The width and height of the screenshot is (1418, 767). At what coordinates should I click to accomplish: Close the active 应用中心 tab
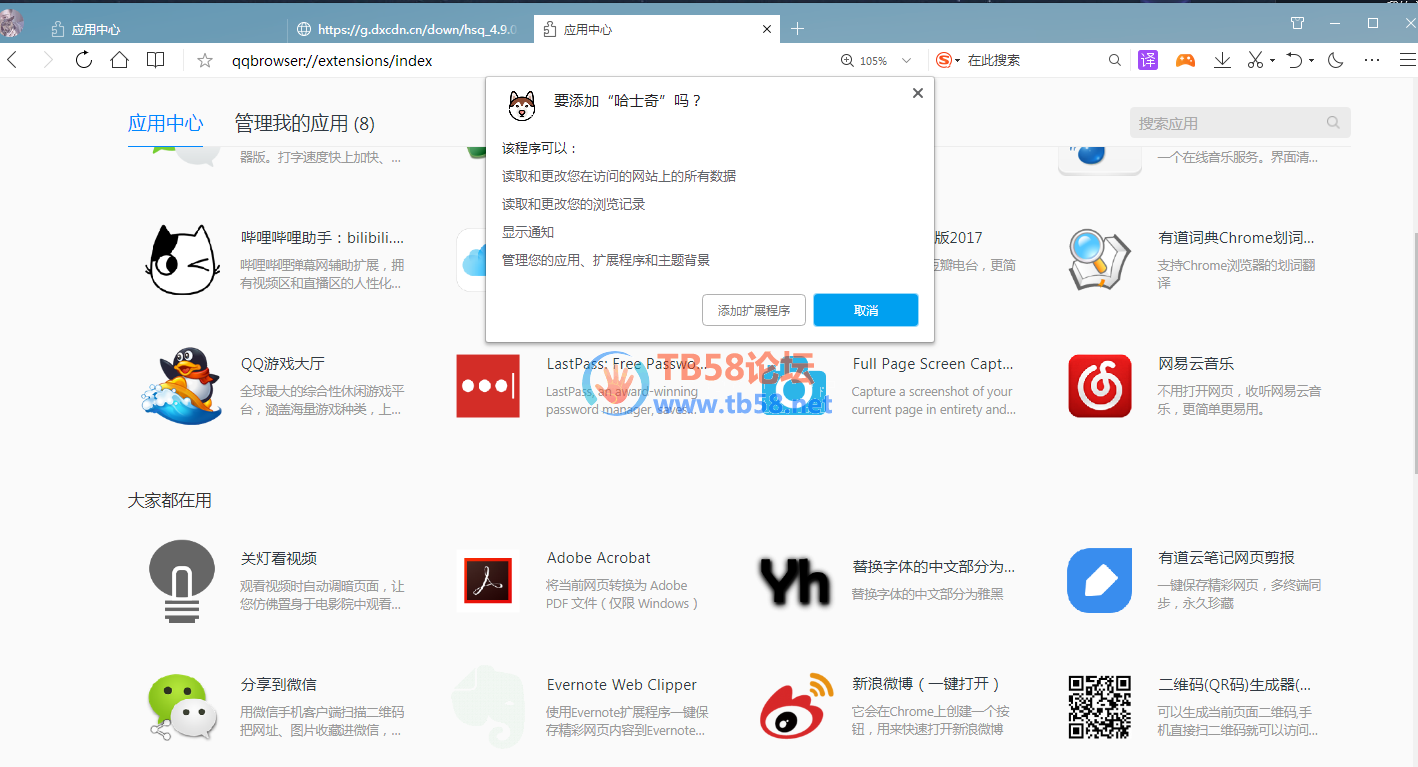[767, 29]
